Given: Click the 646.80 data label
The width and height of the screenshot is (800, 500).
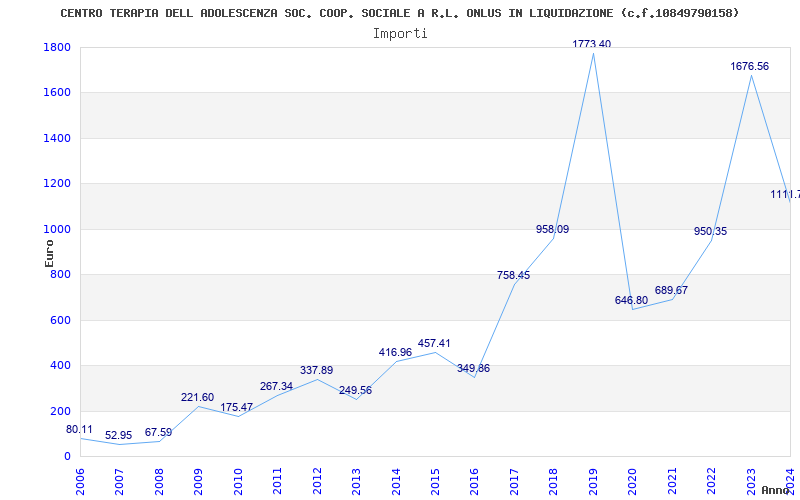Looking at the screenshot, I should [631, 301].
